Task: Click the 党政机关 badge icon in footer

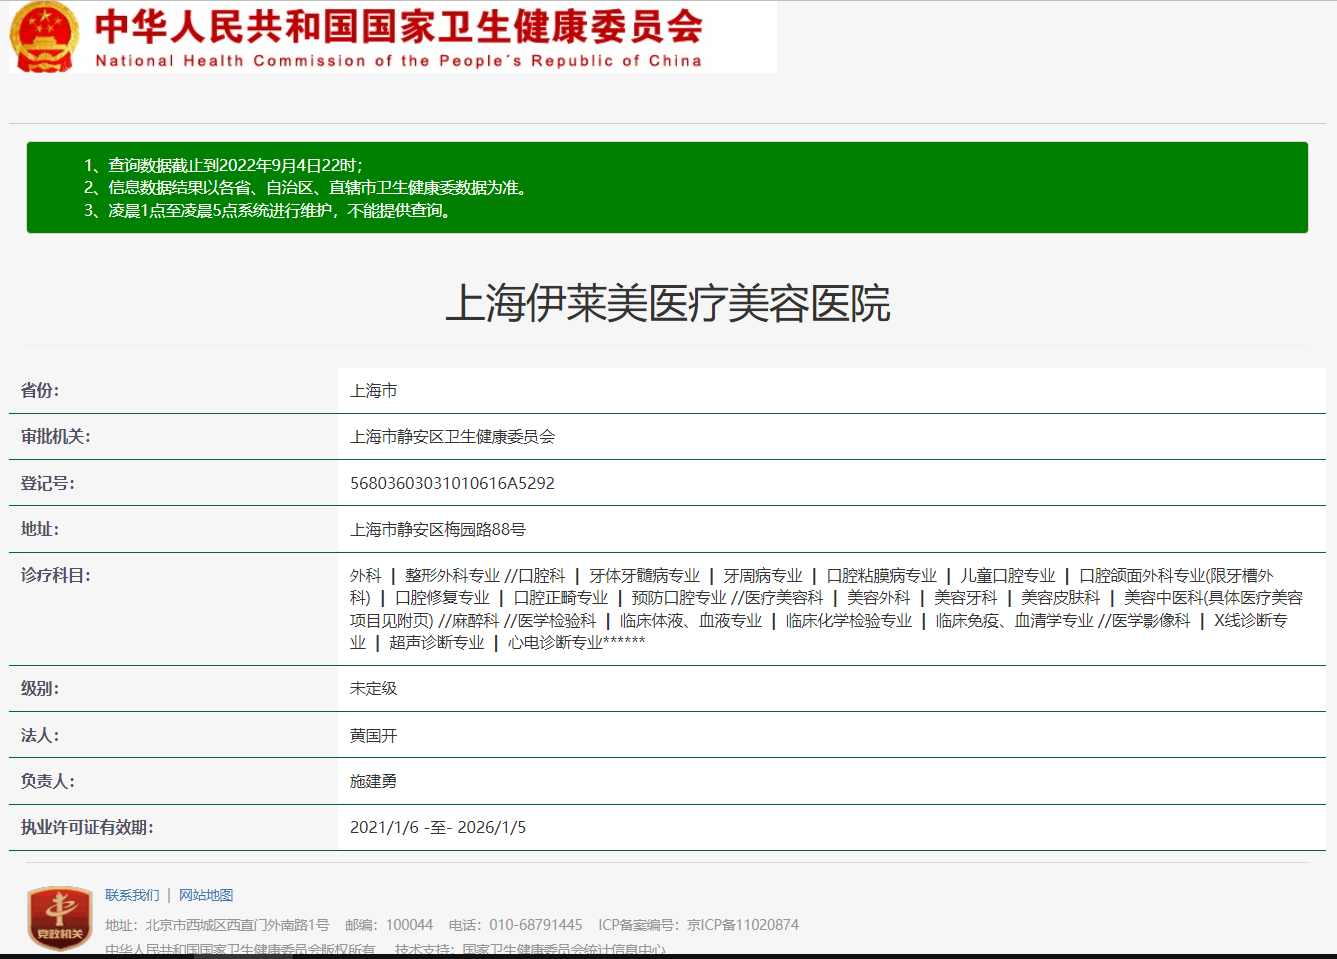Action: tap(60, 918)
